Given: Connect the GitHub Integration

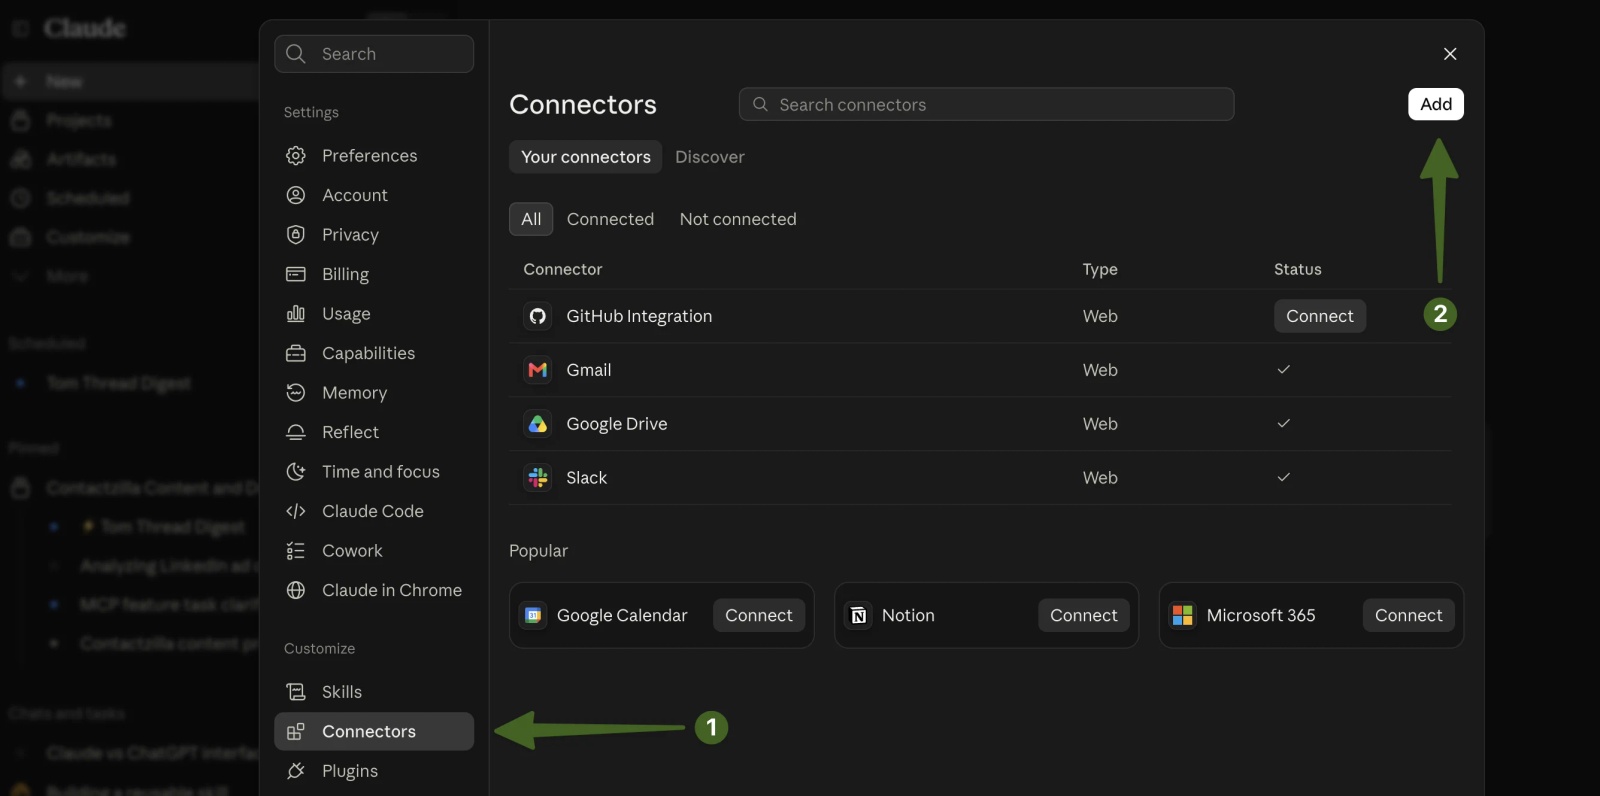Looking at the screenshot, I should pos(1320,316).
